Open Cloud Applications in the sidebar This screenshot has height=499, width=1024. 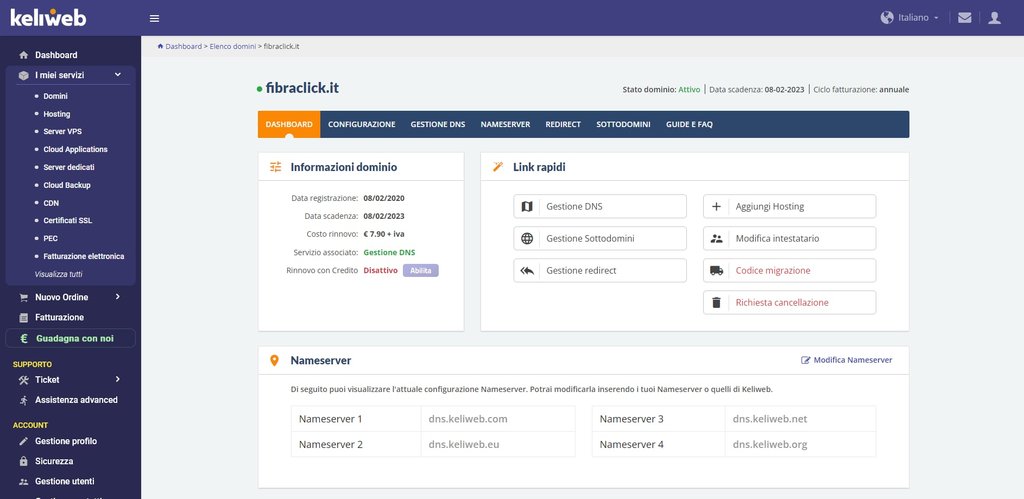(x=76, y=150)
